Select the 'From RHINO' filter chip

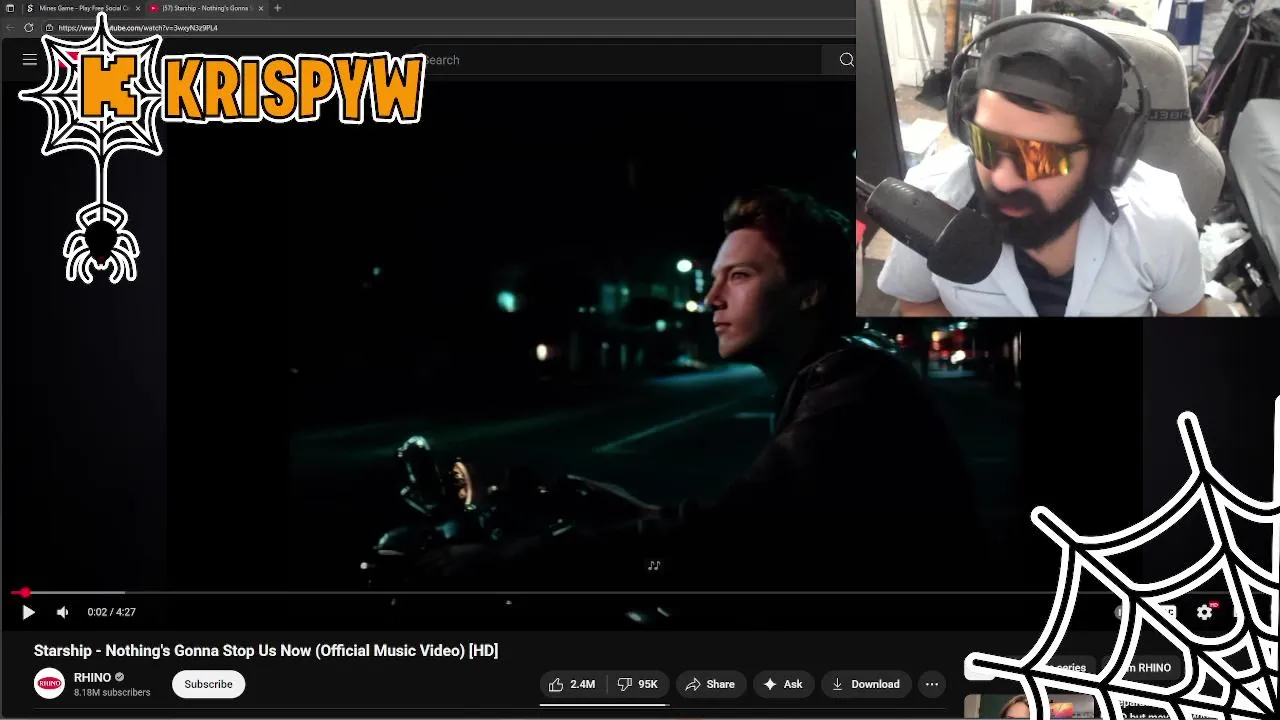pos(1143,667)
